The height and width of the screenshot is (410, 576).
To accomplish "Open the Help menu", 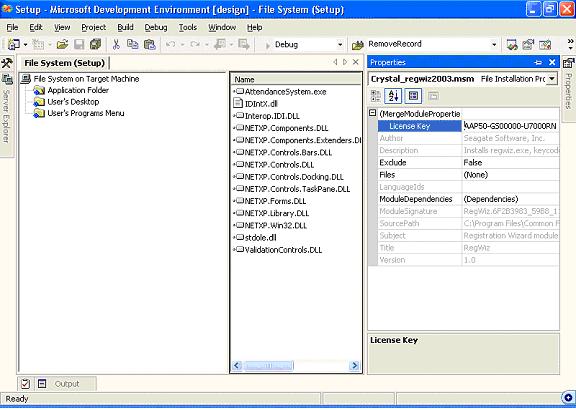I will click(x=254, y=27).
